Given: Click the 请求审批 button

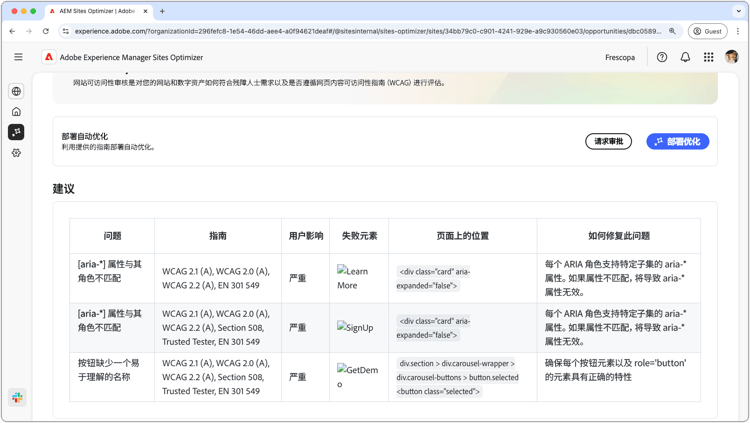Looking at the screenshot, I should click(x=608, y=141).
